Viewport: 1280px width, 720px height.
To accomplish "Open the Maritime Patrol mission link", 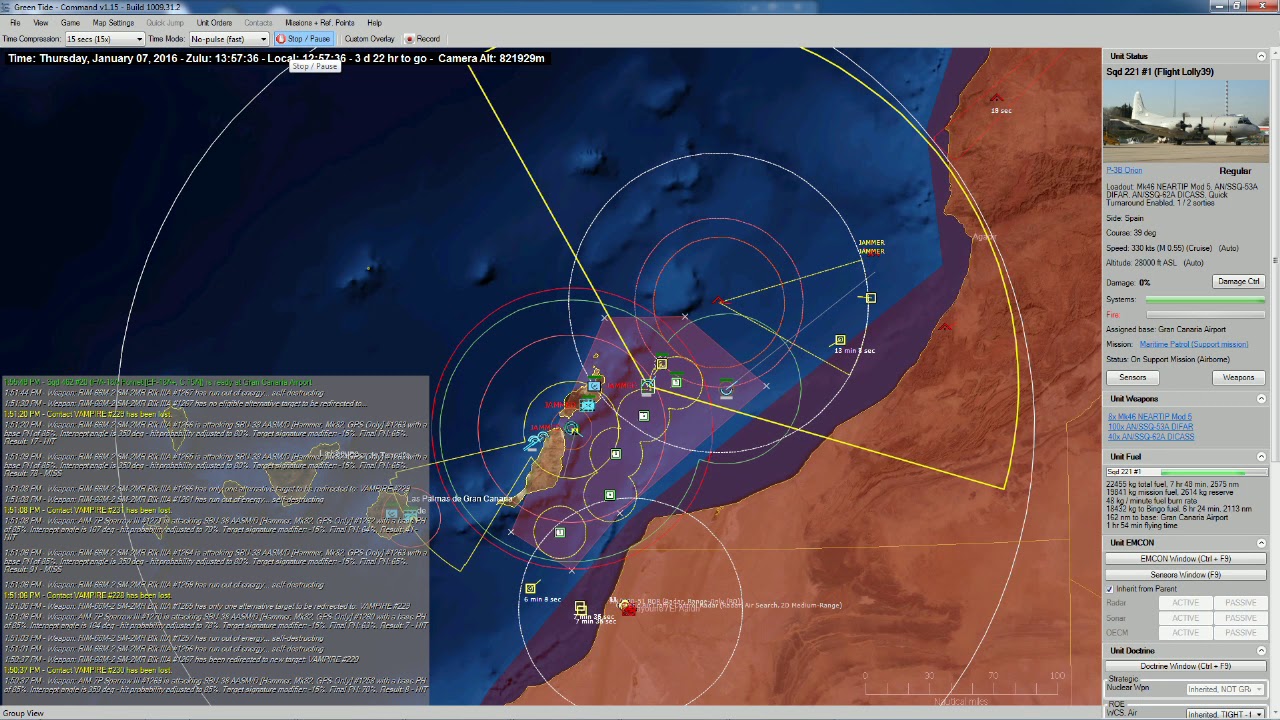I will (1193, 345).
